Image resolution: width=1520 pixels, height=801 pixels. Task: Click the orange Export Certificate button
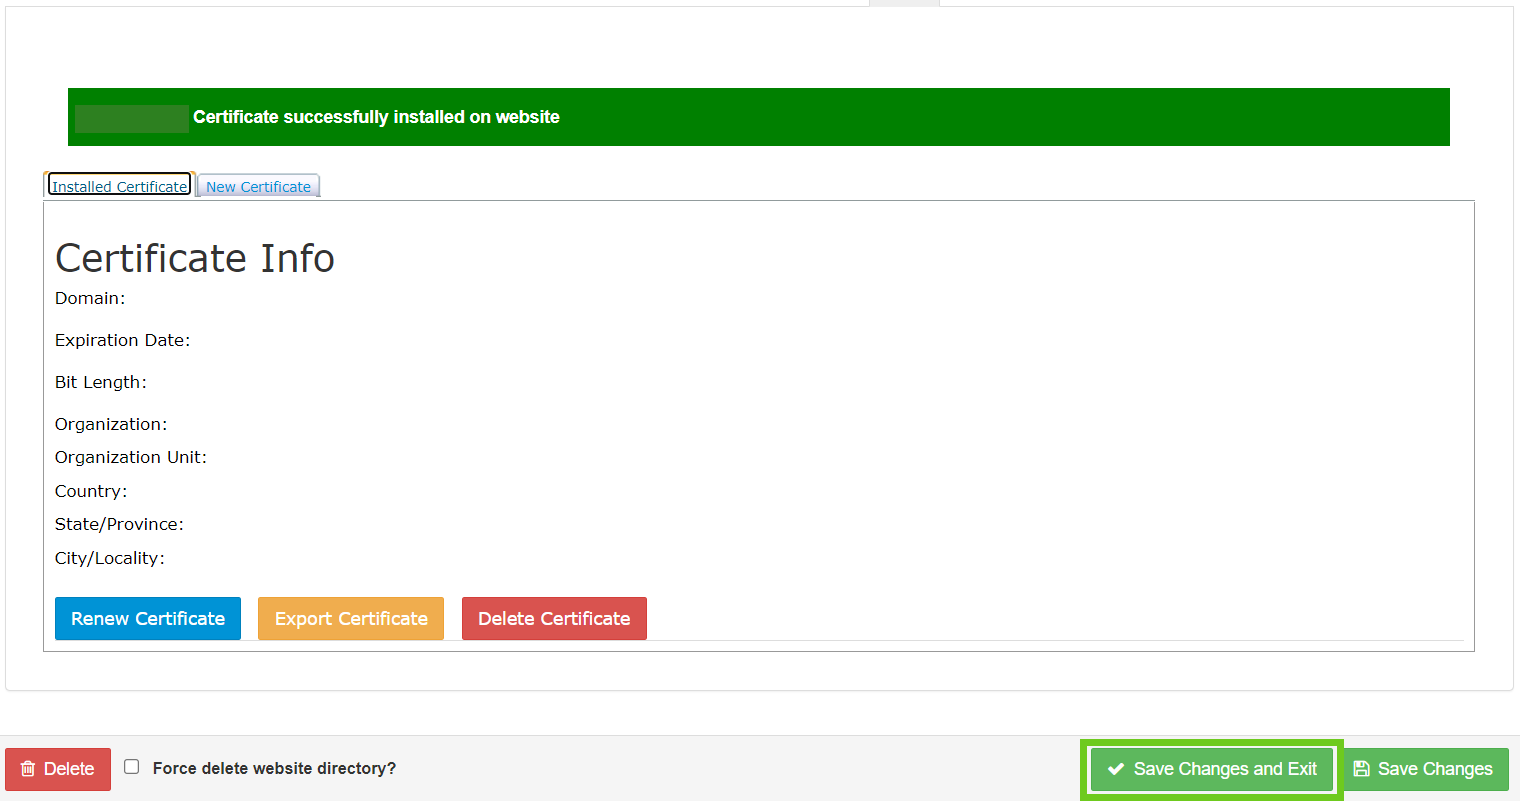click(x=351, y=619)
